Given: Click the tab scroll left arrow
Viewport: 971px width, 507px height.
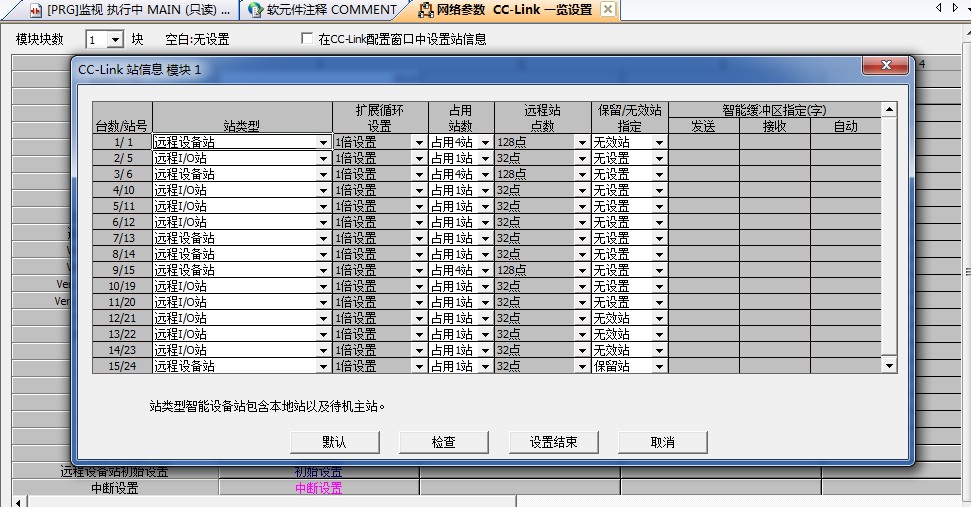Looking at the screenshot, I should click(939, 9).
